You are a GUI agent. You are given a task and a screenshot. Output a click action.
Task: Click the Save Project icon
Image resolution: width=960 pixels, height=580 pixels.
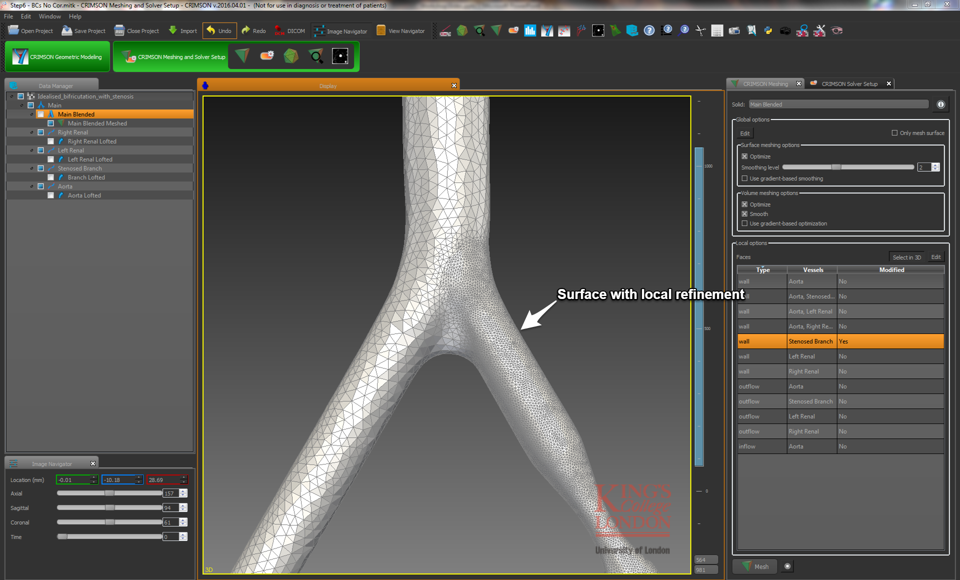tap(67, 31)
